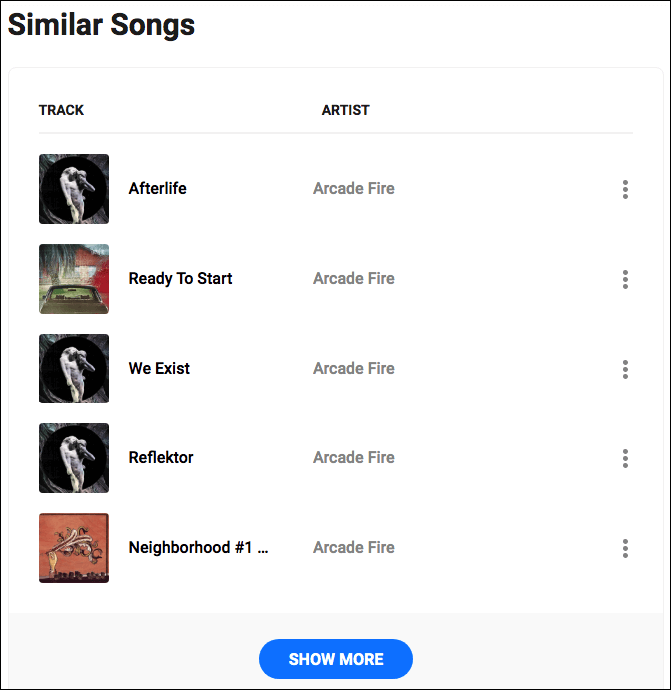
Task: Click Arcade Fire artist beside Afterlife
Action: (x=354, y=188)
